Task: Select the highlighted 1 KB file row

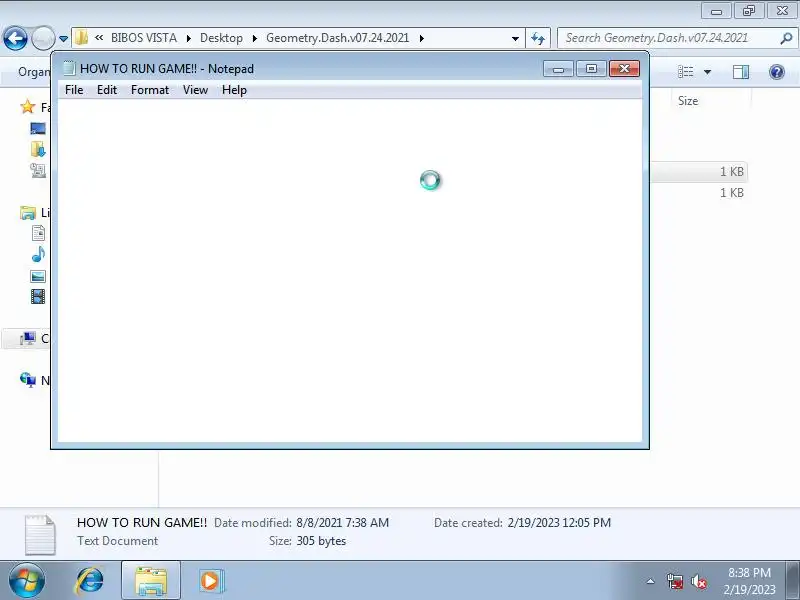Action: [699, 172]
